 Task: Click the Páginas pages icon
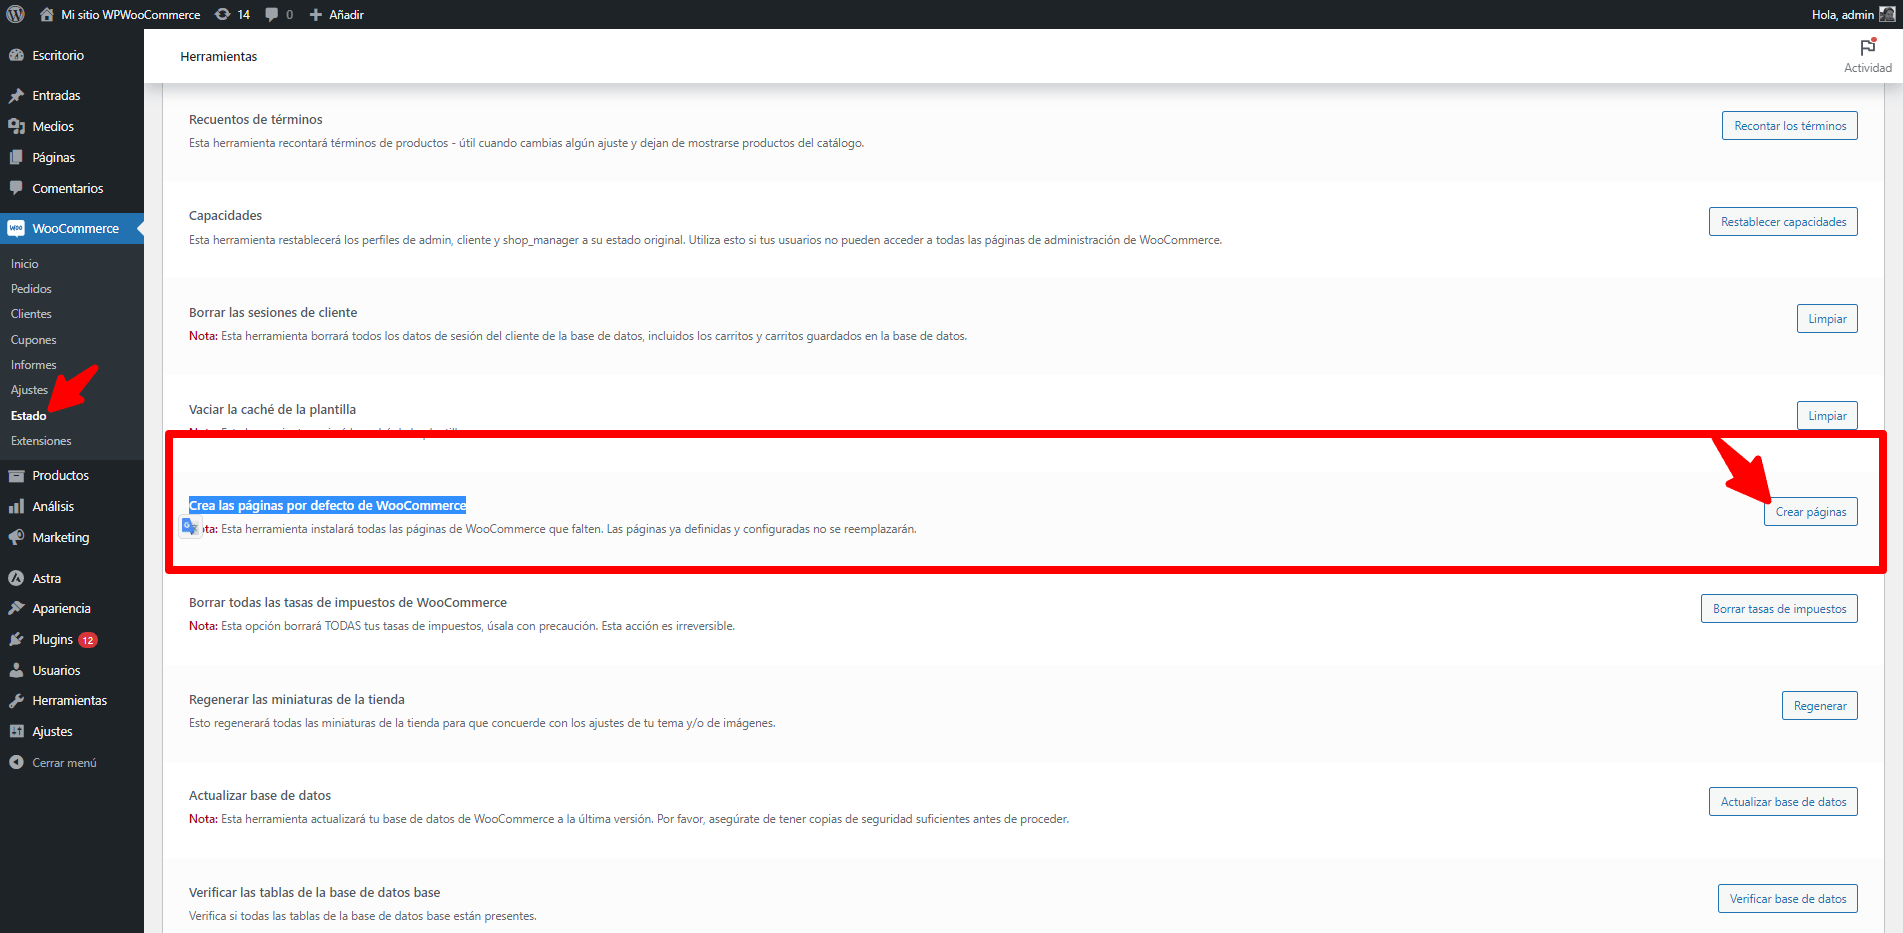(16, 157)
